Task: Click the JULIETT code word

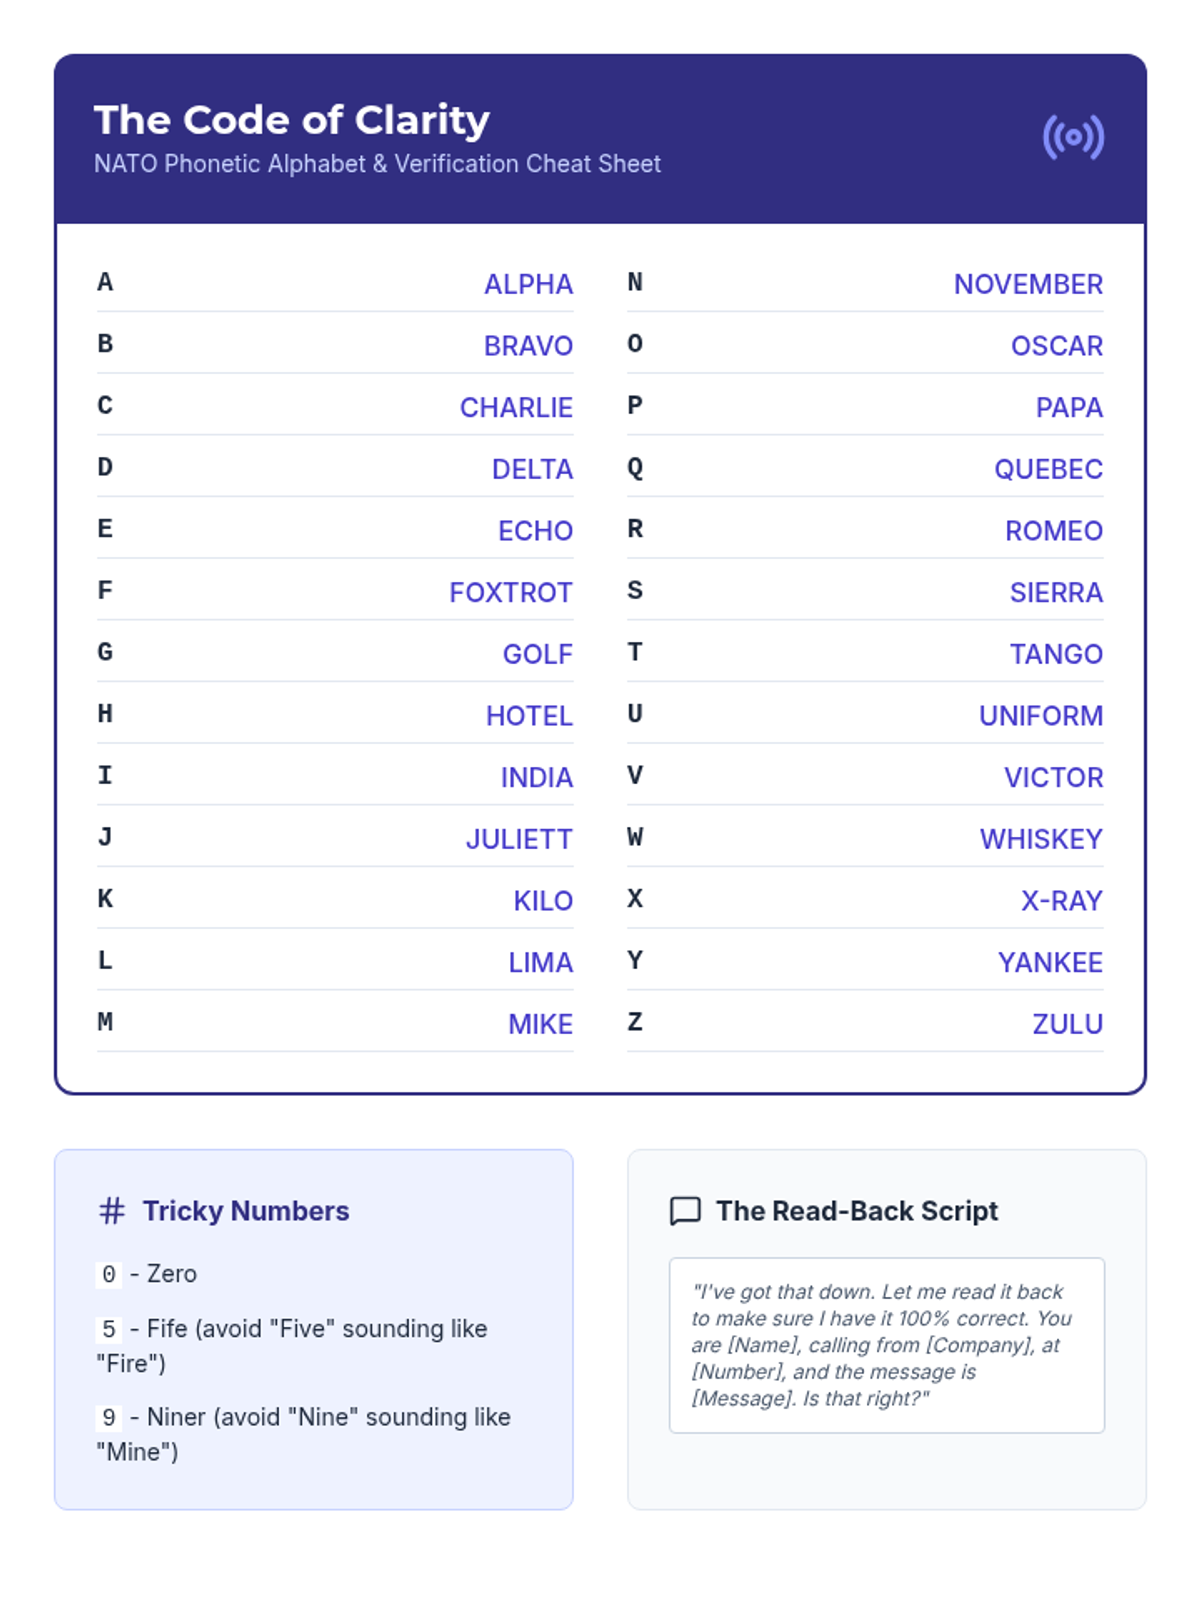Action: pyautogui.click(x=519, y=840)
